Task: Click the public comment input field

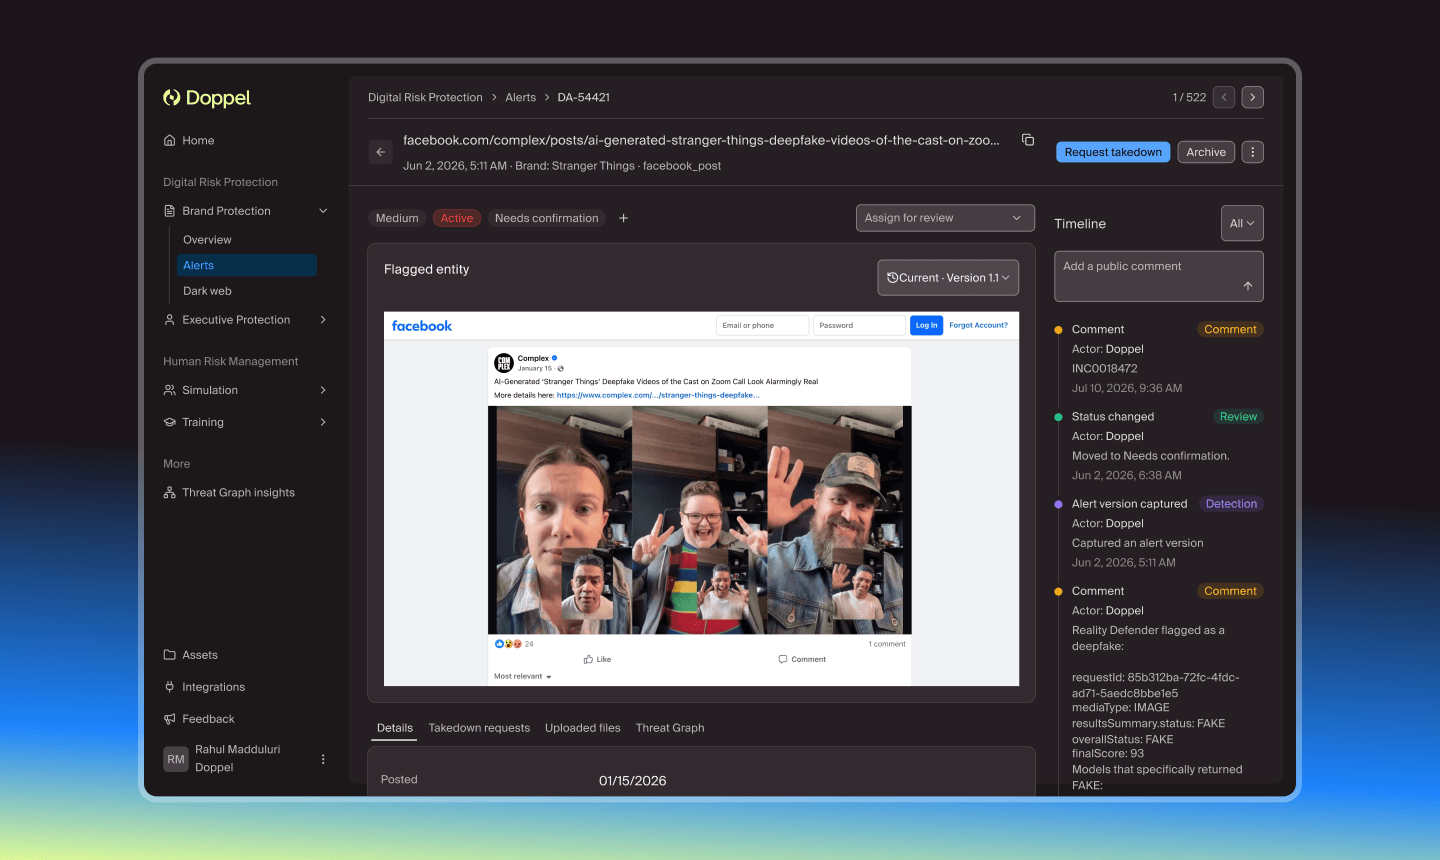Action: pyautogui.click(x=1159, y=276)
